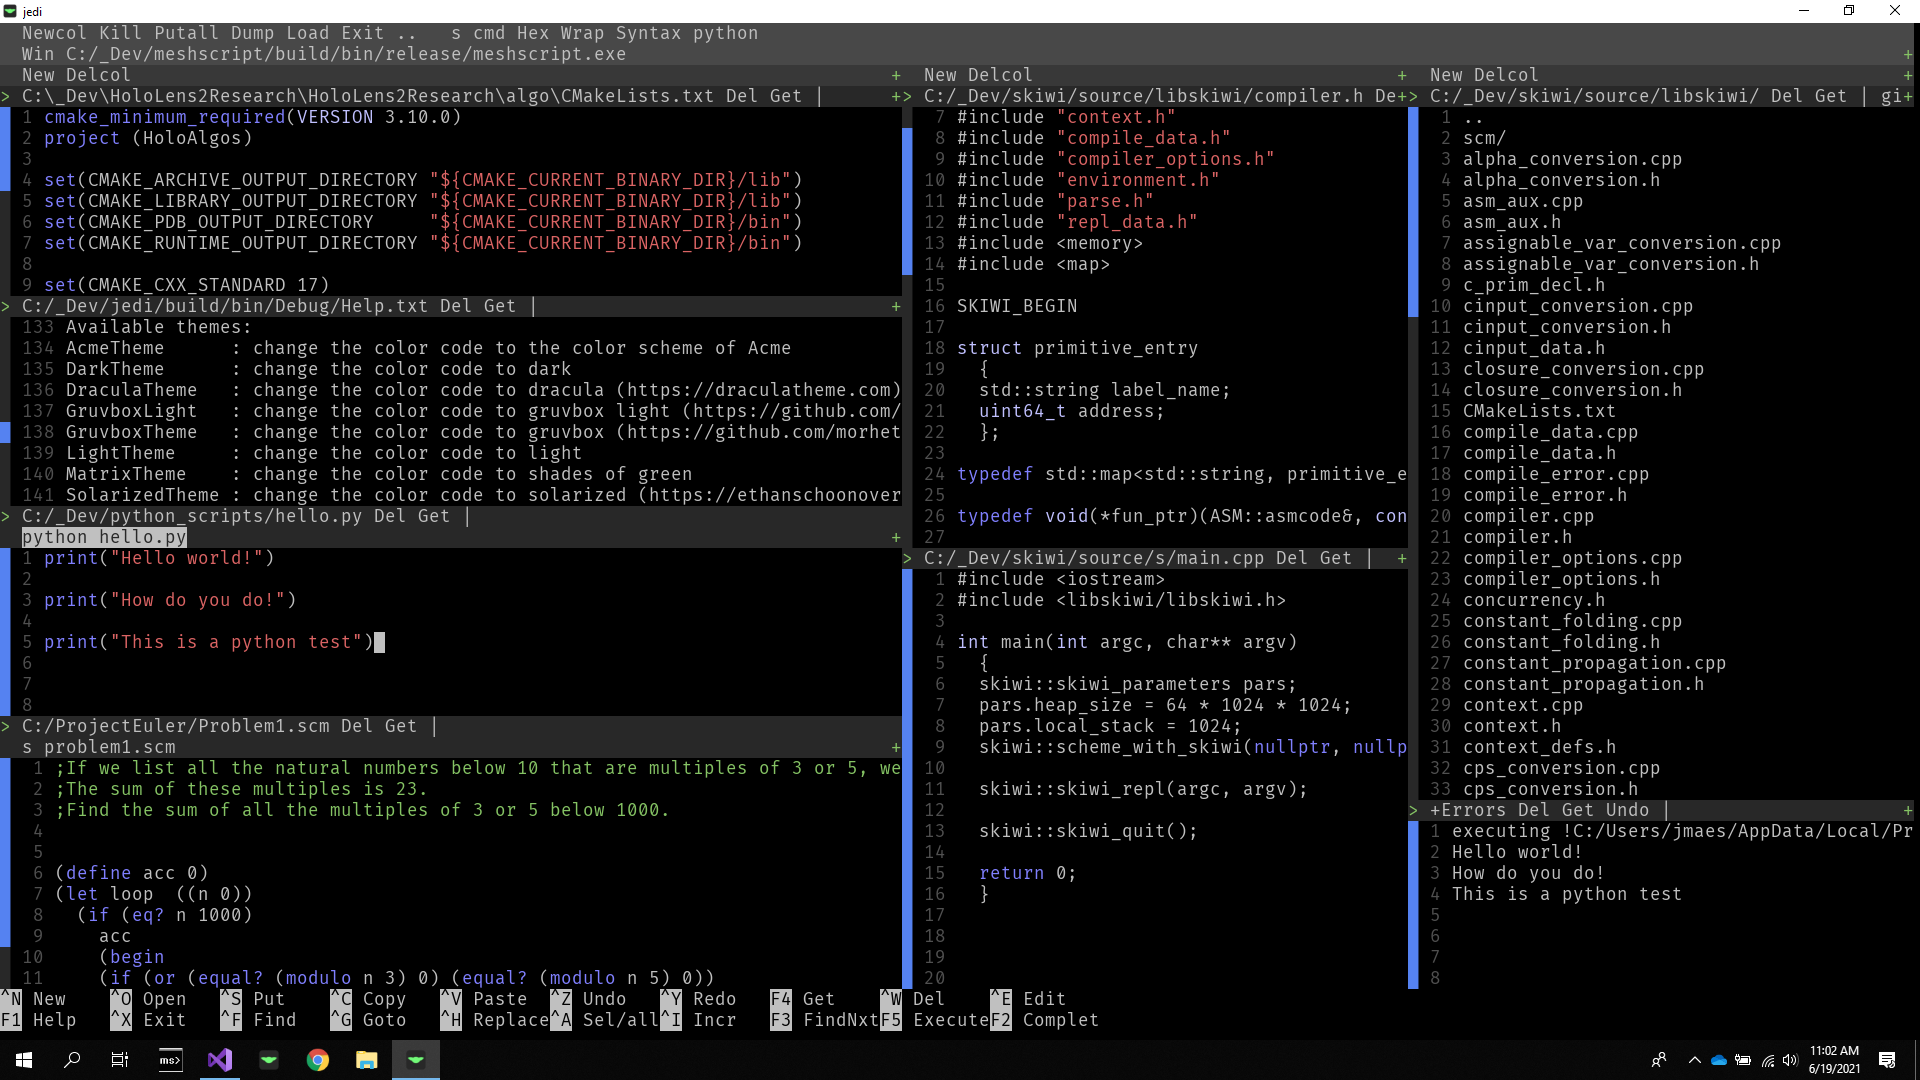Image resolution: width=1920 pixels, height=1080 pixels.
Task: Open the msys terminal taskbar icon
Action: 171,1060
